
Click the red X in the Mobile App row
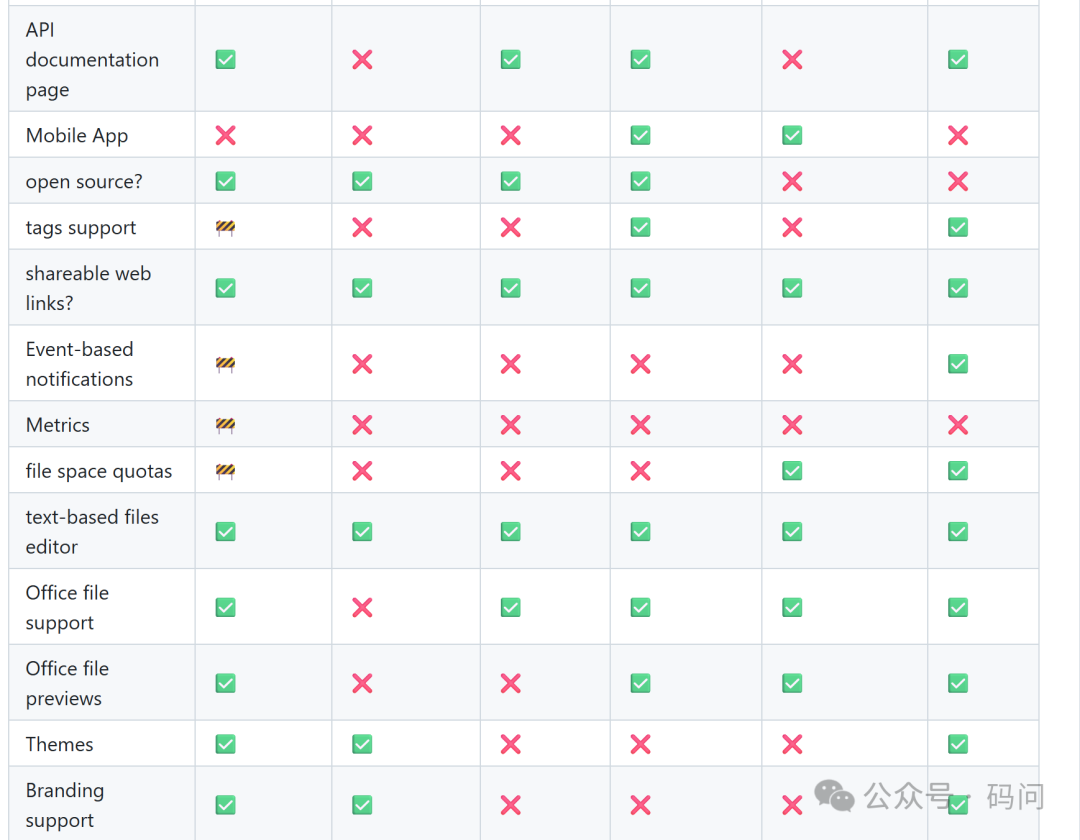(225, 135)
